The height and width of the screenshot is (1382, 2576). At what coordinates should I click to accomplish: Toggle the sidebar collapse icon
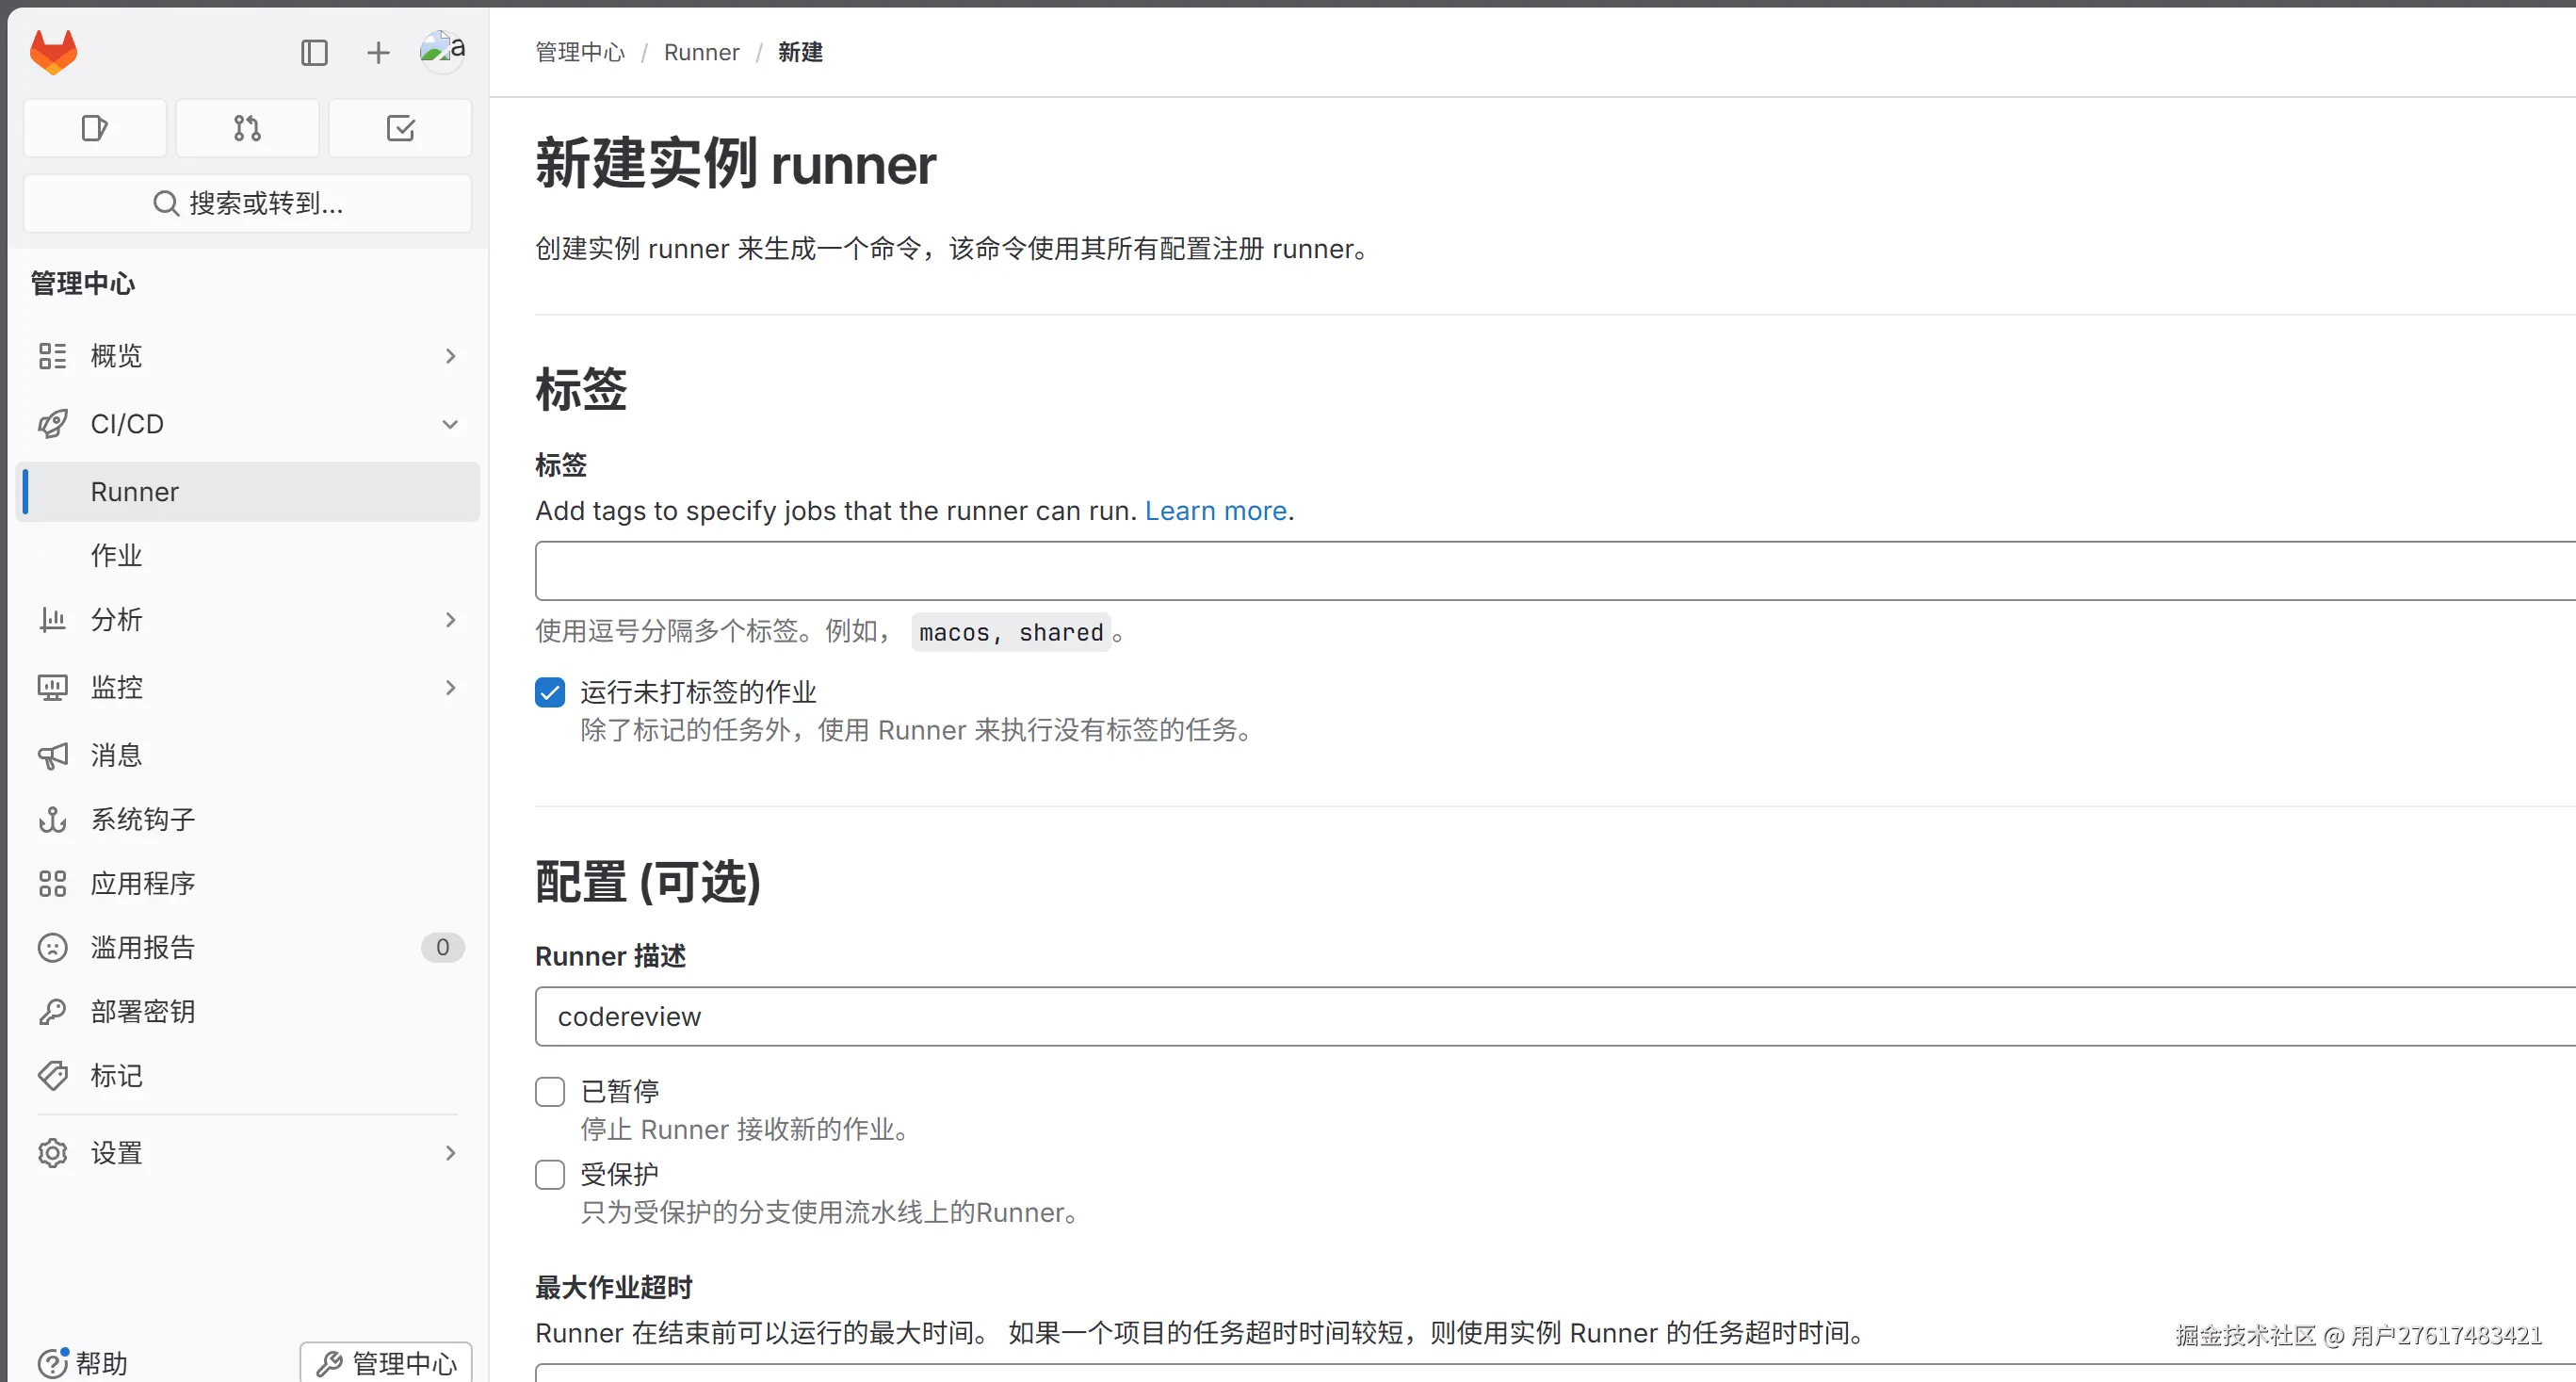(314, 52)
